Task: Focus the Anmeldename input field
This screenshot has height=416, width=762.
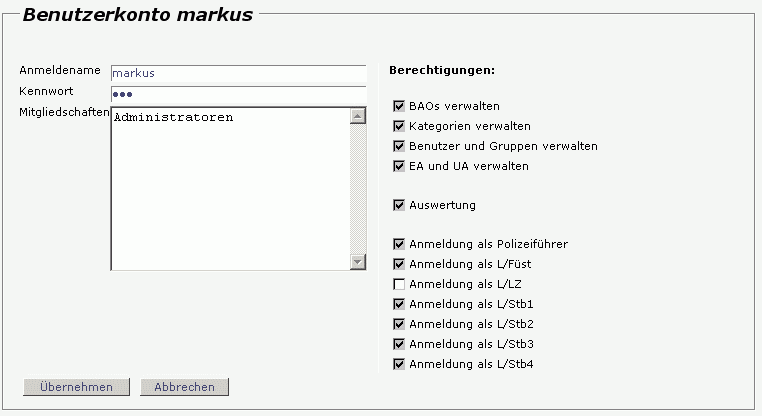Action: (x=238, y=73)
